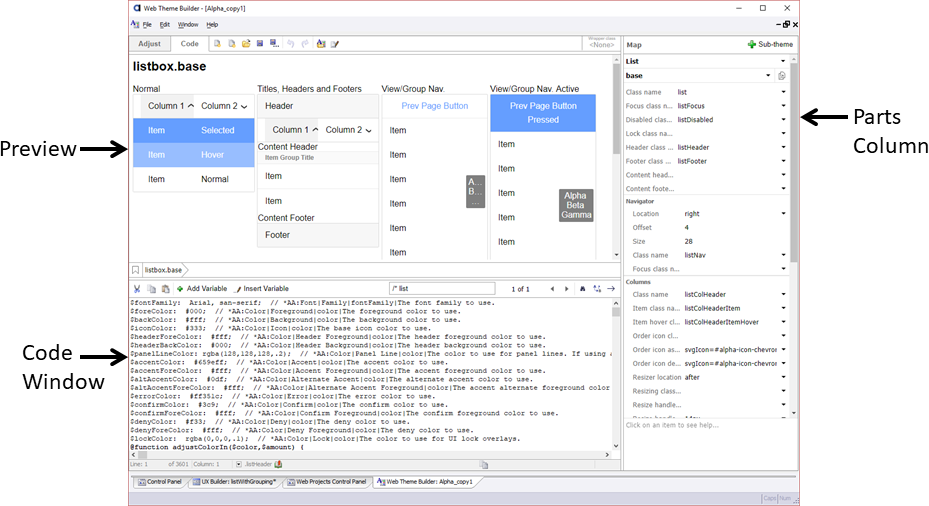
Task: Open Footer class listFooter dropdown
Action: coord(783,161)
